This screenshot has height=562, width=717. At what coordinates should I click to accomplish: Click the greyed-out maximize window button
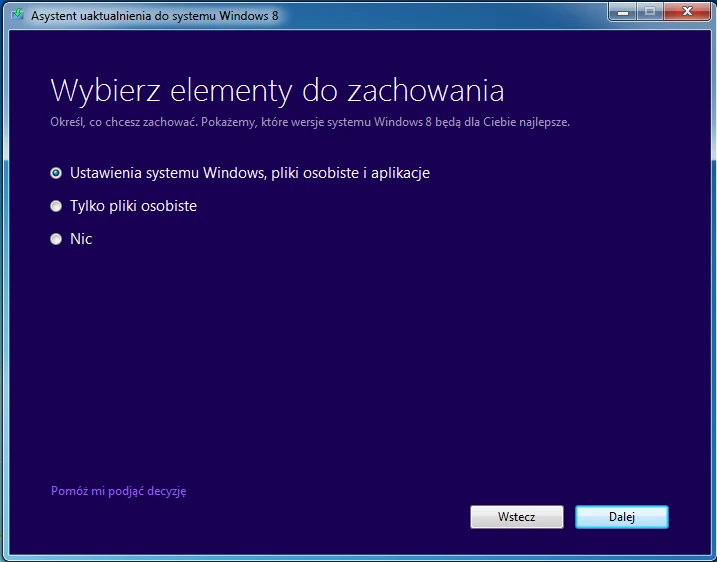(650, 12)
